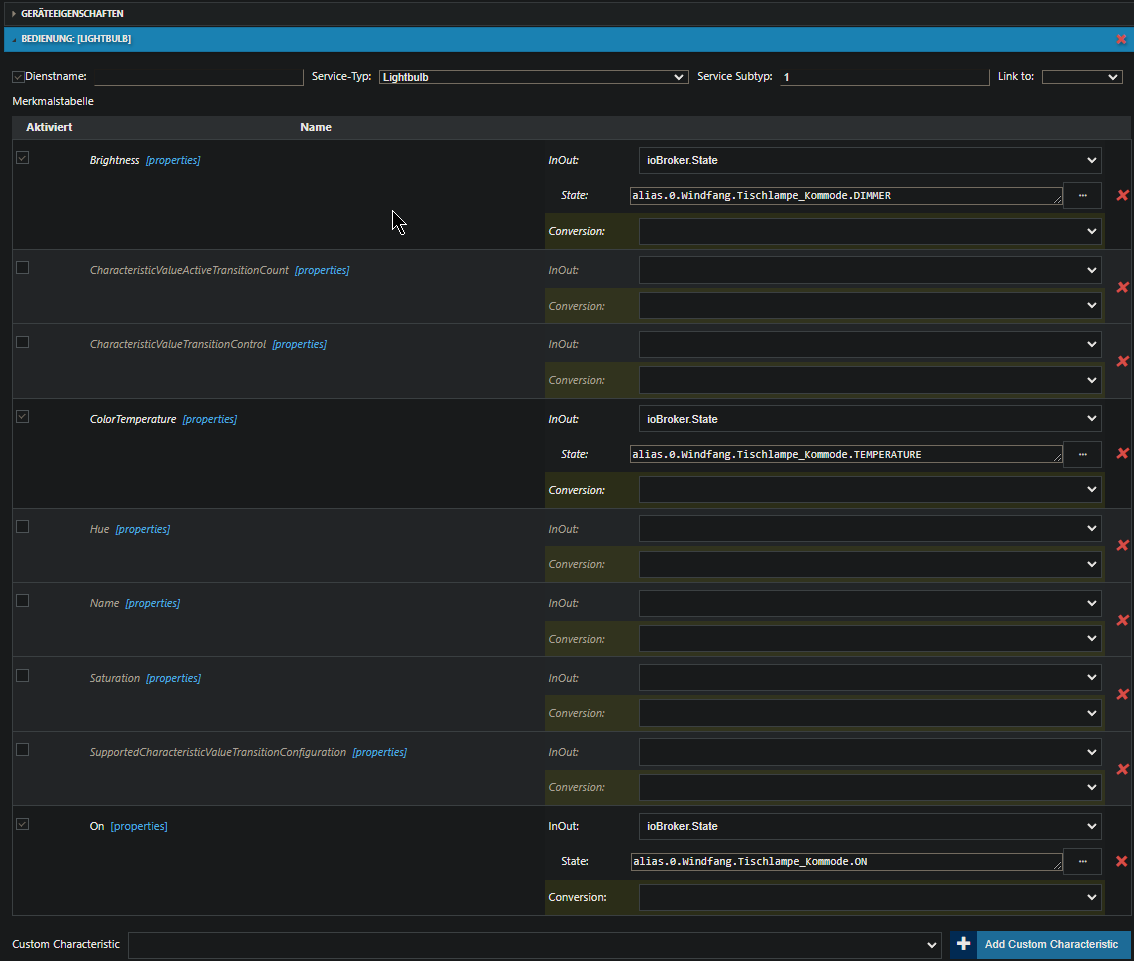Close the Bedienung Lightbulb service panel
The width and height of the screenshot is (1134, 961).
tap(1121, 39)
